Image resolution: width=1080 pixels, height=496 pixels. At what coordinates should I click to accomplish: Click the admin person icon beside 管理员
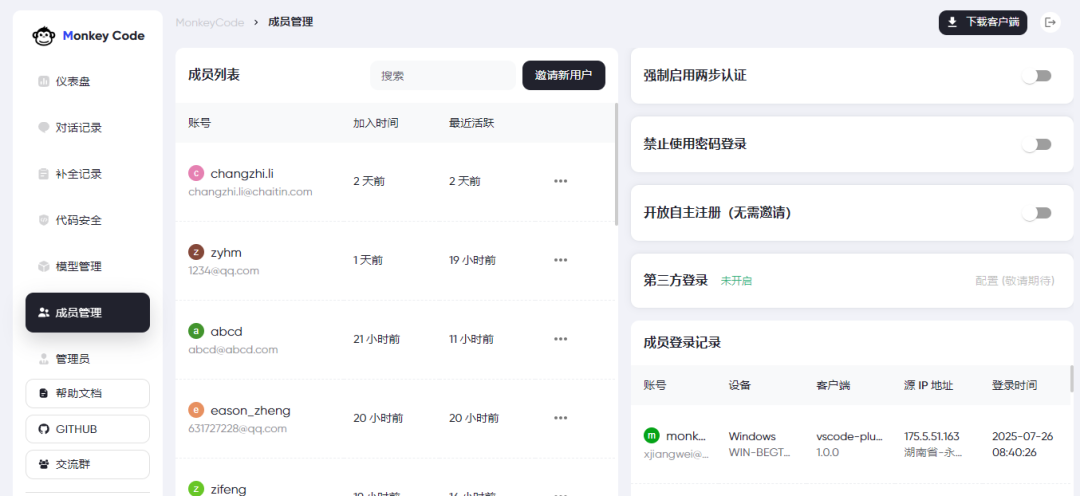(43, 359)
